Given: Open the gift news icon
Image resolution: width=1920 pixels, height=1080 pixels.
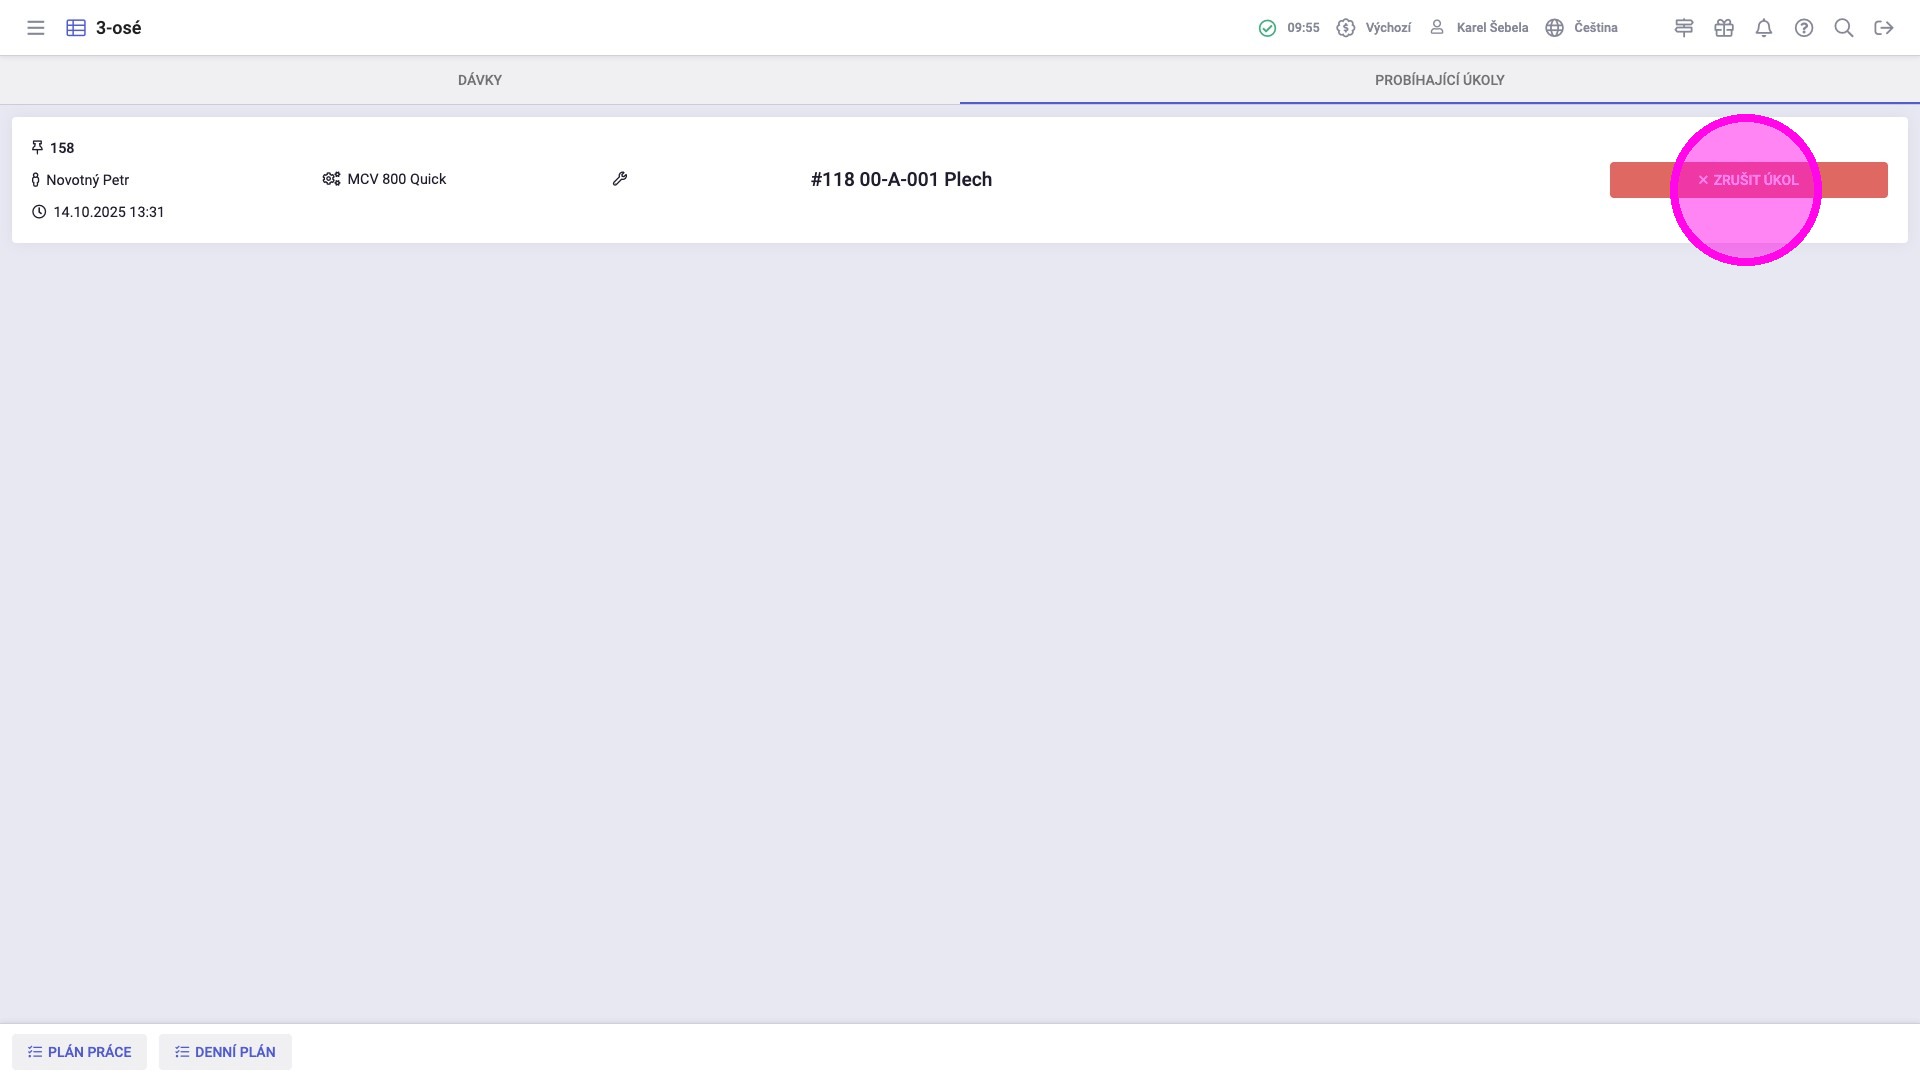Looking at the screenshot, I should point(1724,28).
